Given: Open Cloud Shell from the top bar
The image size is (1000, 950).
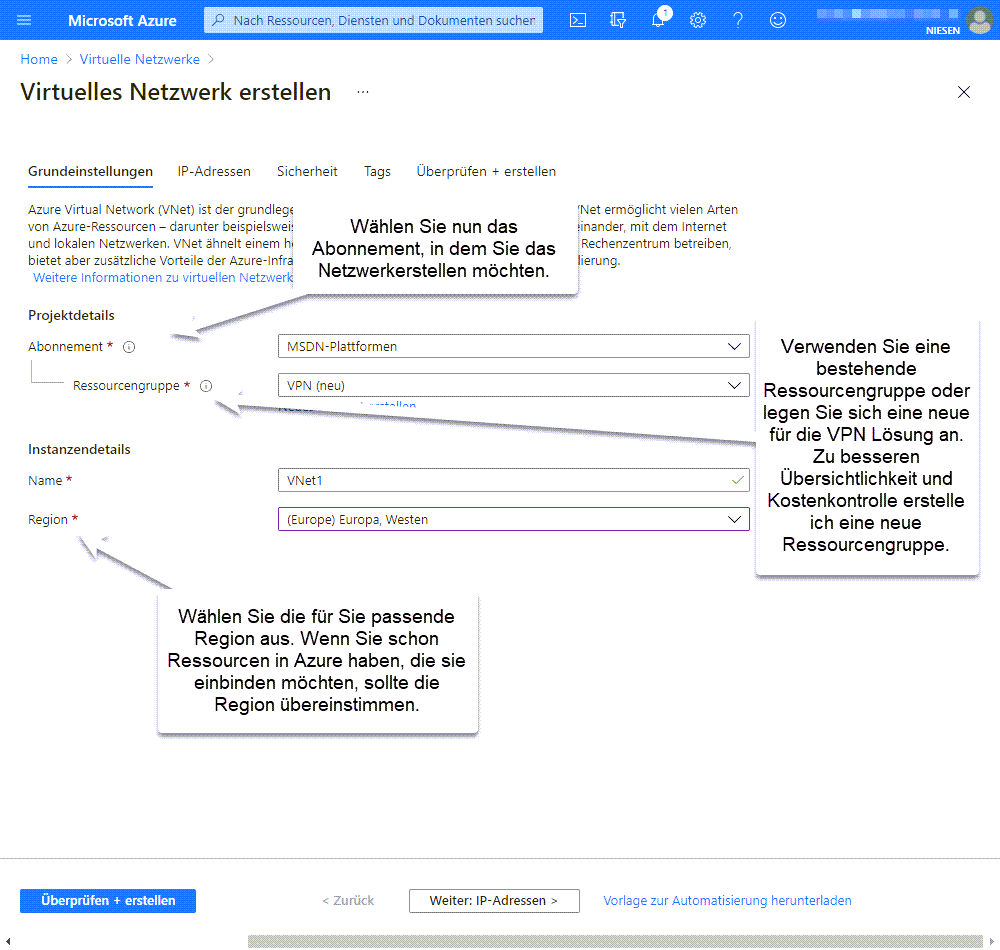Looking at the screenshot, I should [x=578, y=20].
